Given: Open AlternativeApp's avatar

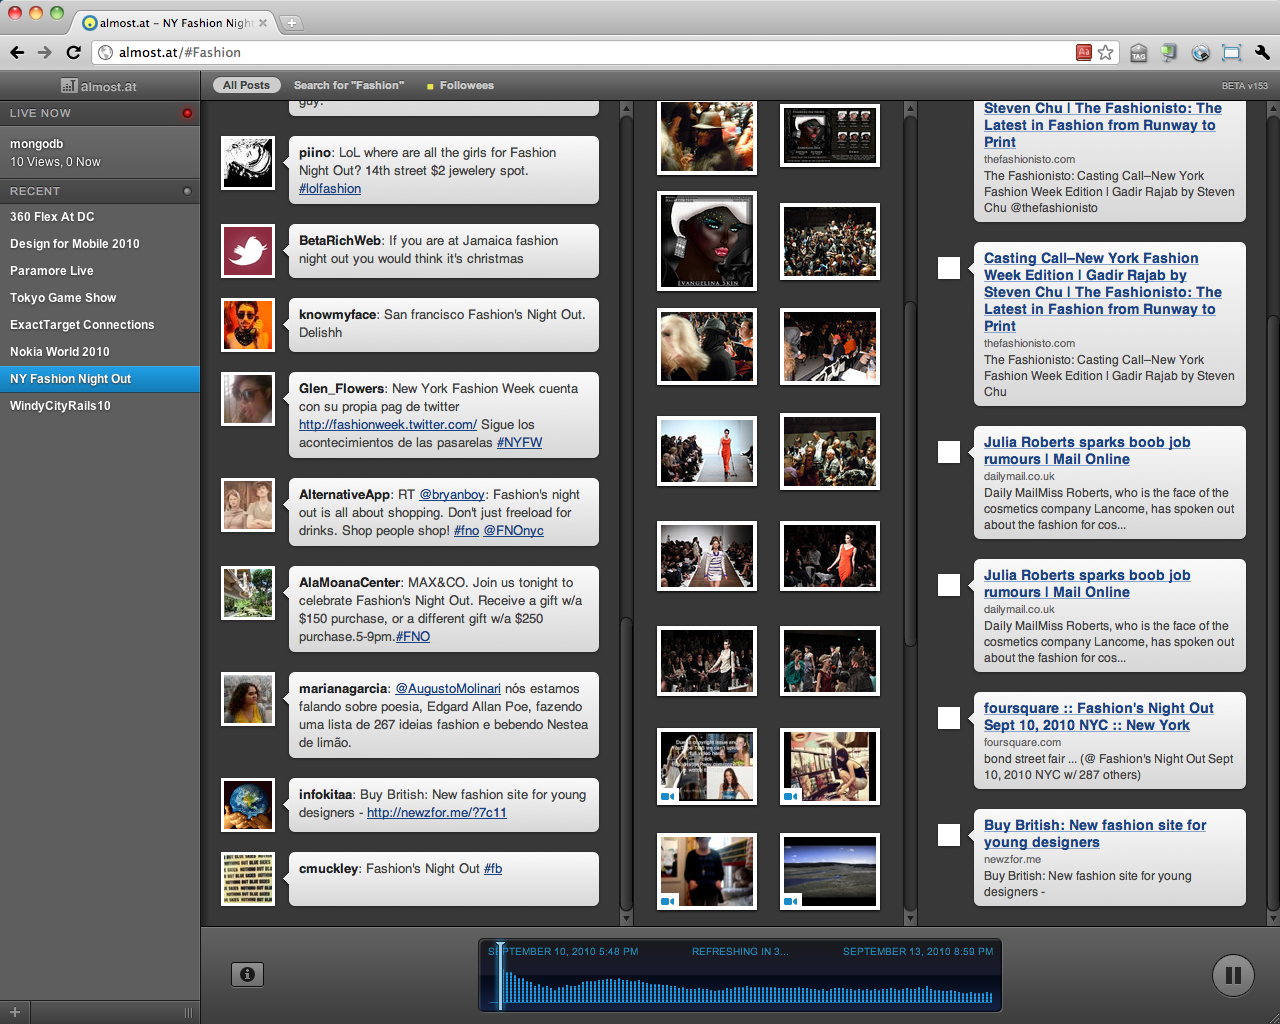Looking at the screenshot, I should pos(248,504).
